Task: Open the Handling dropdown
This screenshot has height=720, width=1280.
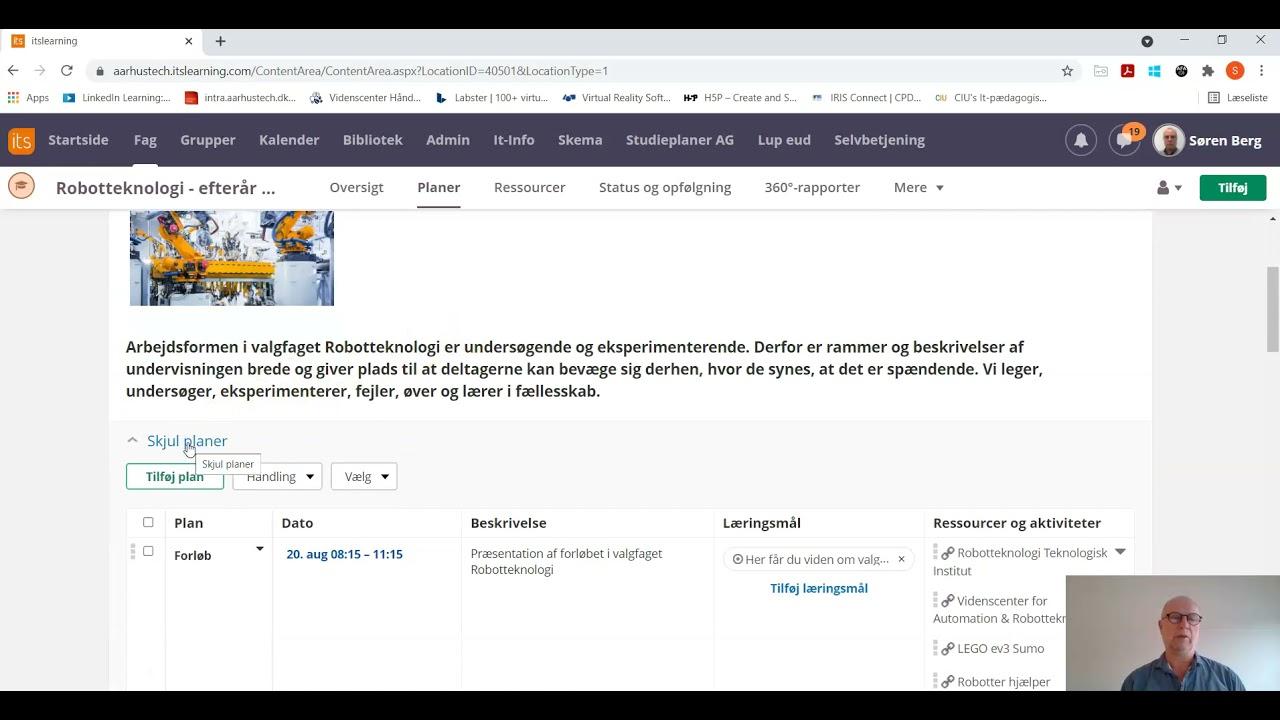Action: pyautogui.click(x=279, y=477)
